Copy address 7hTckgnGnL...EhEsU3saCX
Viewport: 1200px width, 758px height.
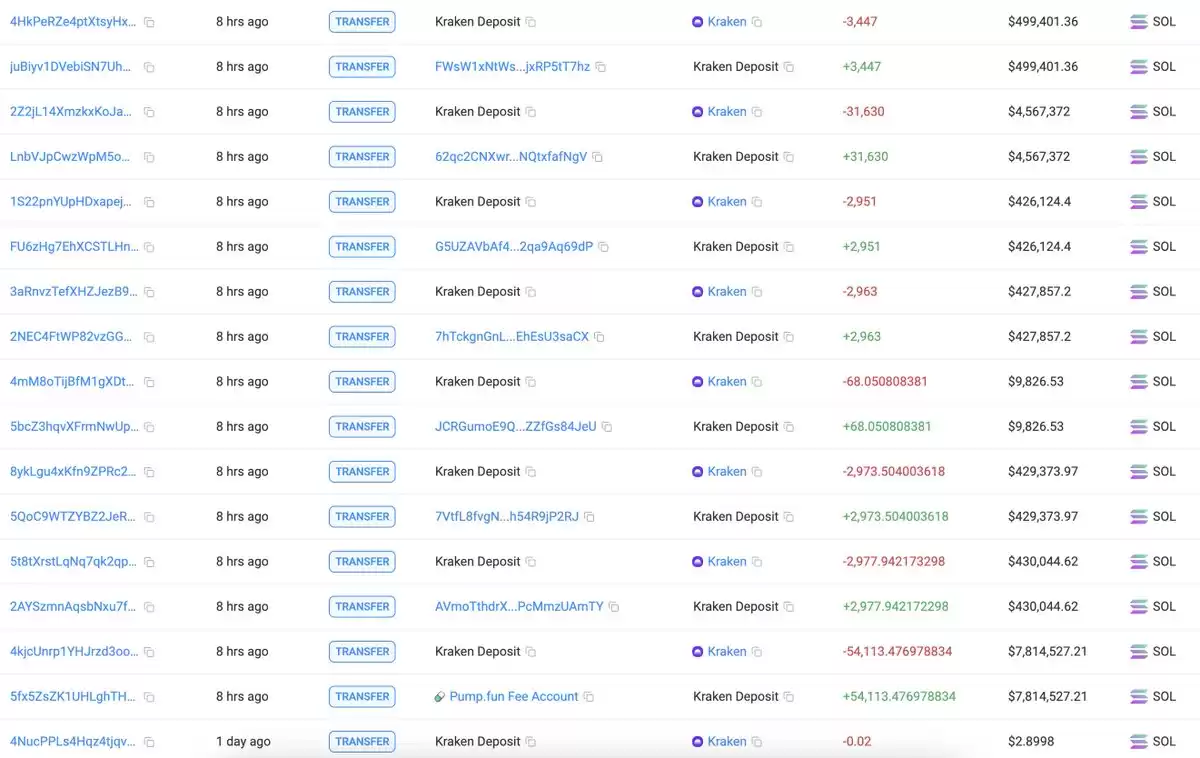pos(599,337)
